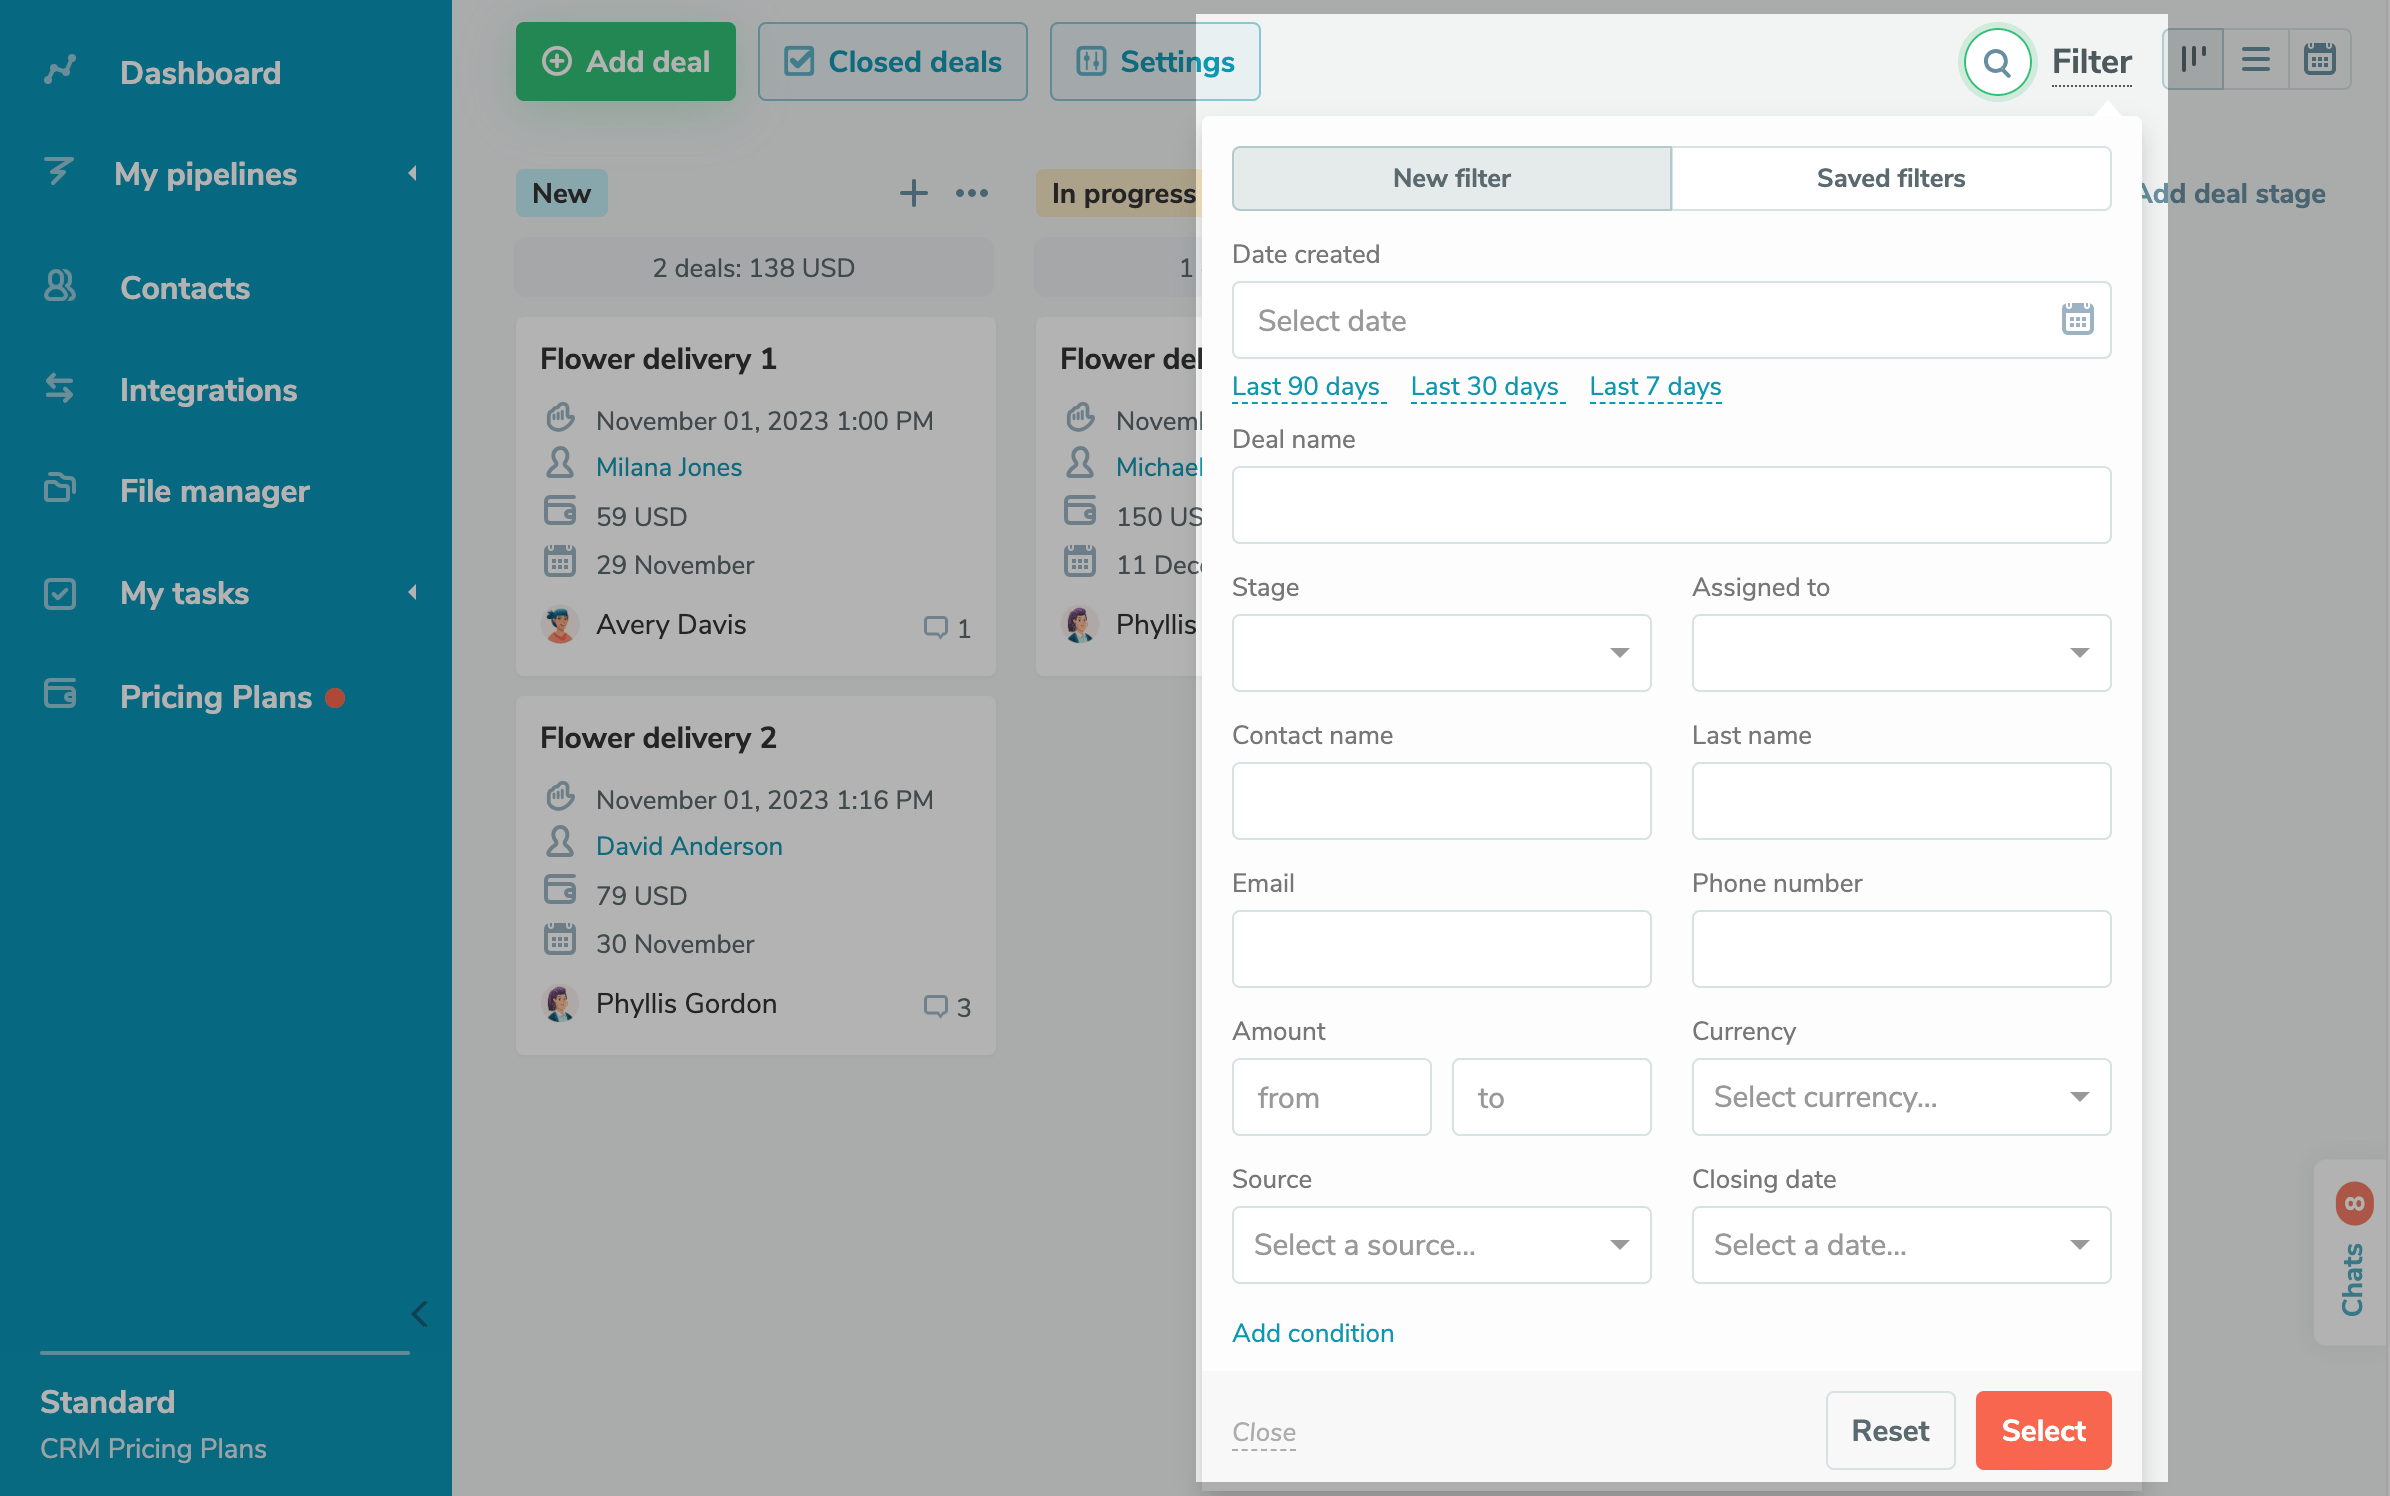Open the Assigned to dropdown
The width and height of the screenshot is (2390, 1496).
[1900, 653]
